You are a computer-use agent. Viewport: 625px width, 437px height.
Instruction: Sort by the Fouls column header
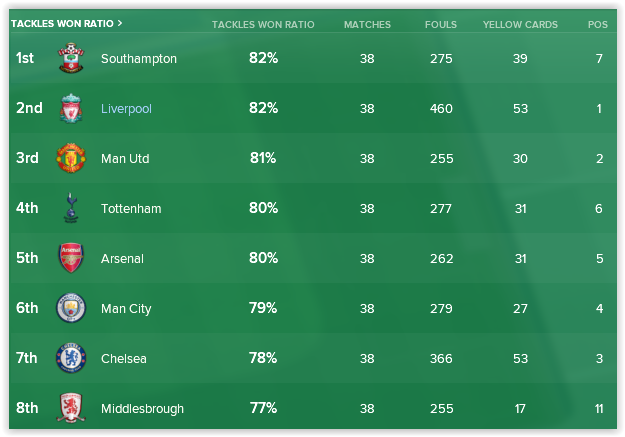441,24
